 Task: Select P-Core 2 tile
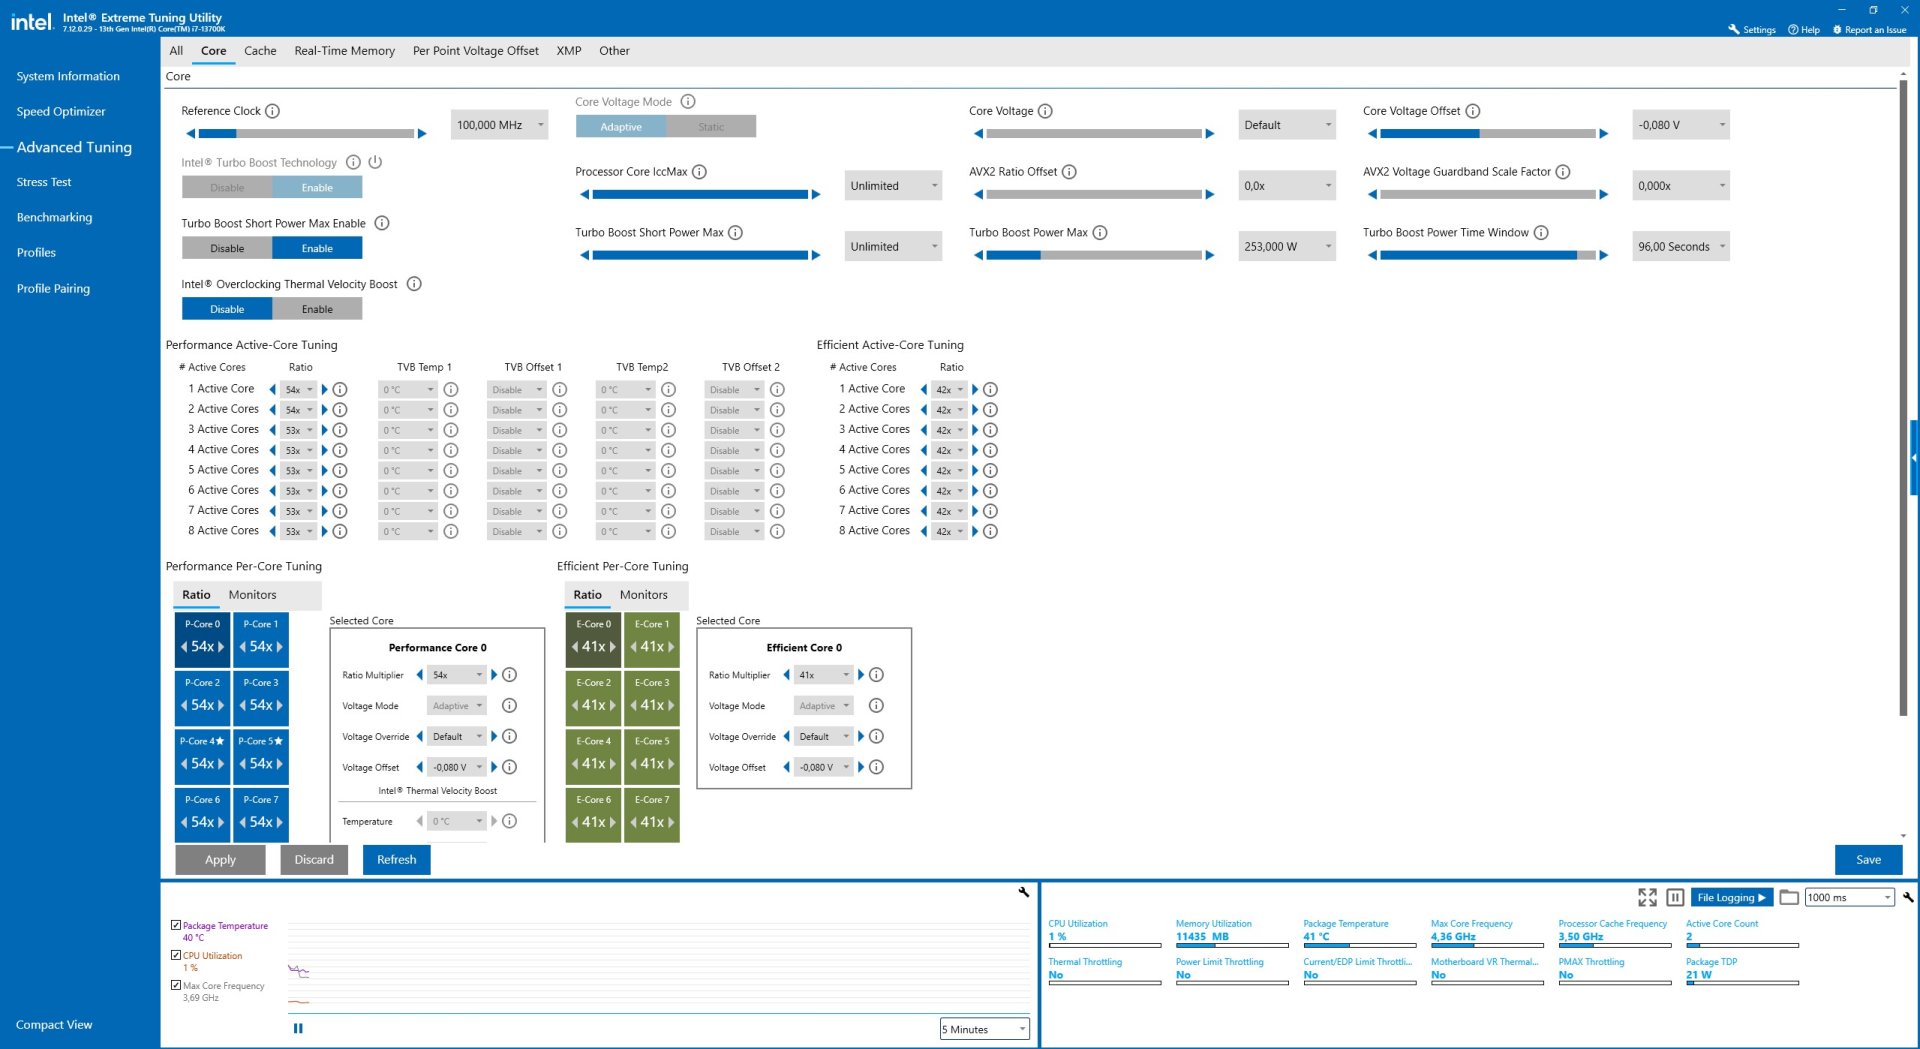coord(203,697)
